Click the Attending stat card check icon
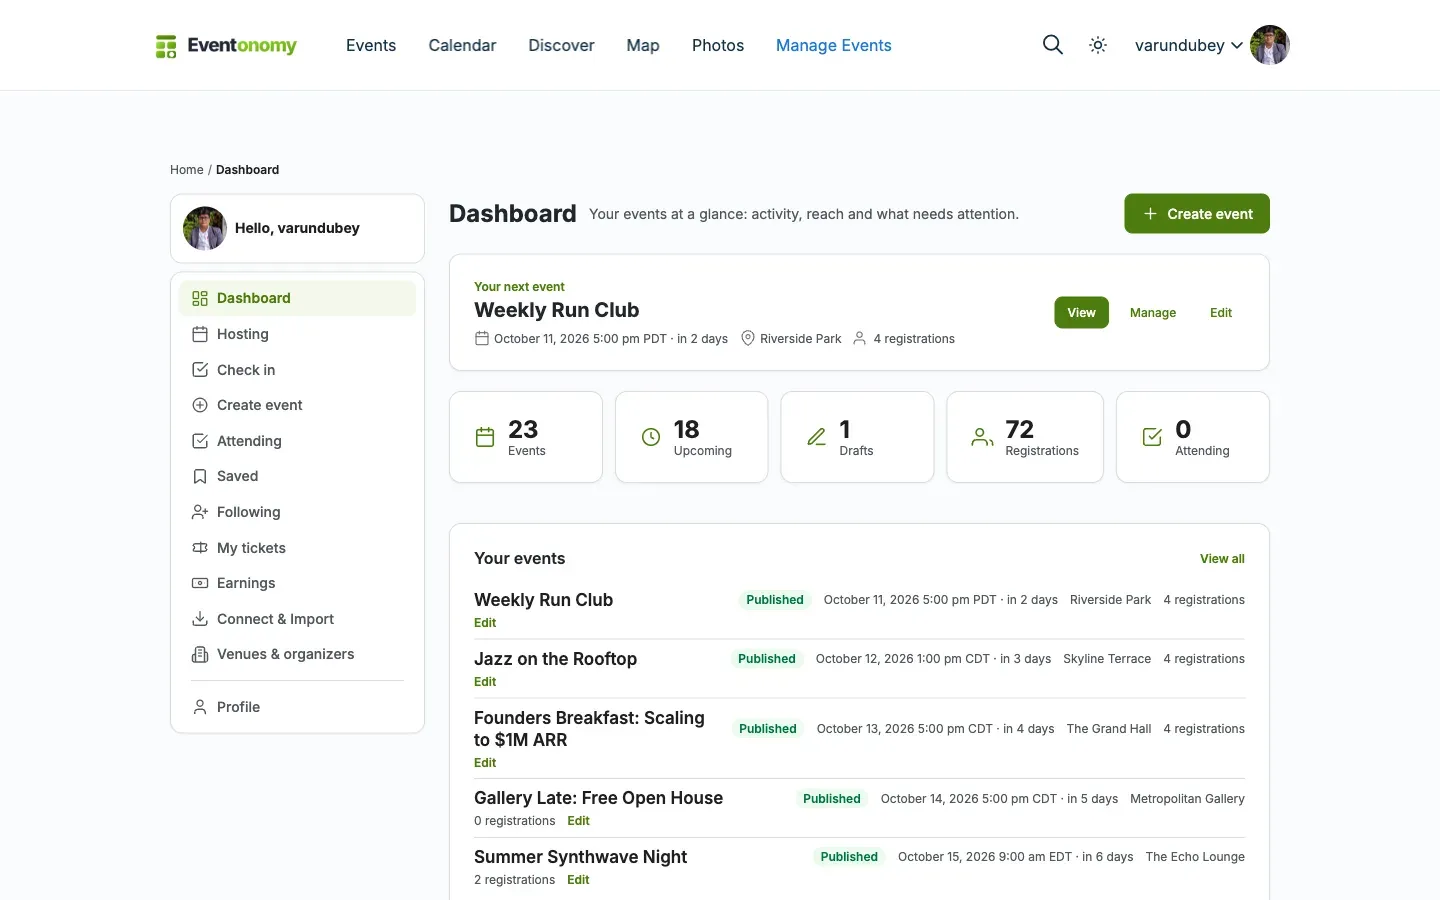This screenshot has height=900, width=1440. click(x=1152, y=437)
